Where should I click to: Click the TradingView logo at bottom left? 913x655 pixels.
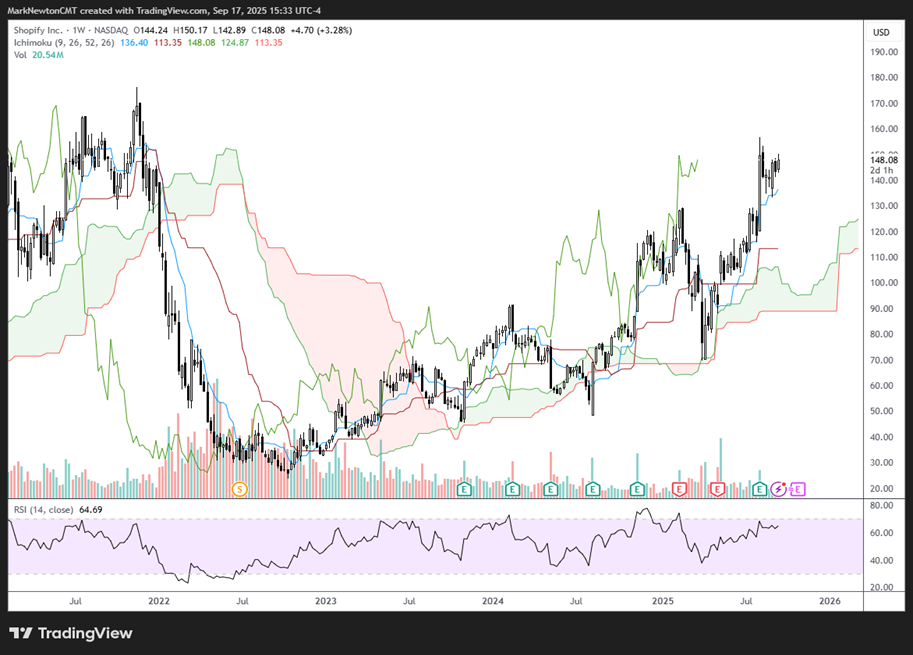click(x=70, y=633)
